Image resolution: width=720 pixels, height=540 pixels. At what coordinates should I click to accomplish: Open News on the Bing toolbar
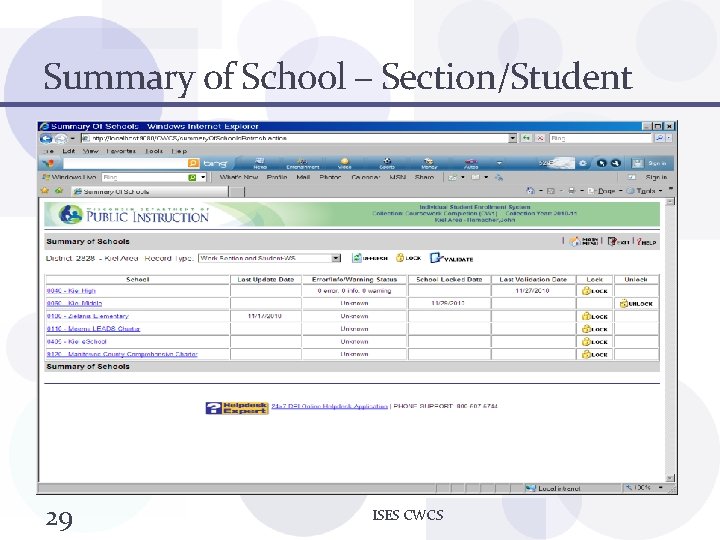[260, 163]
